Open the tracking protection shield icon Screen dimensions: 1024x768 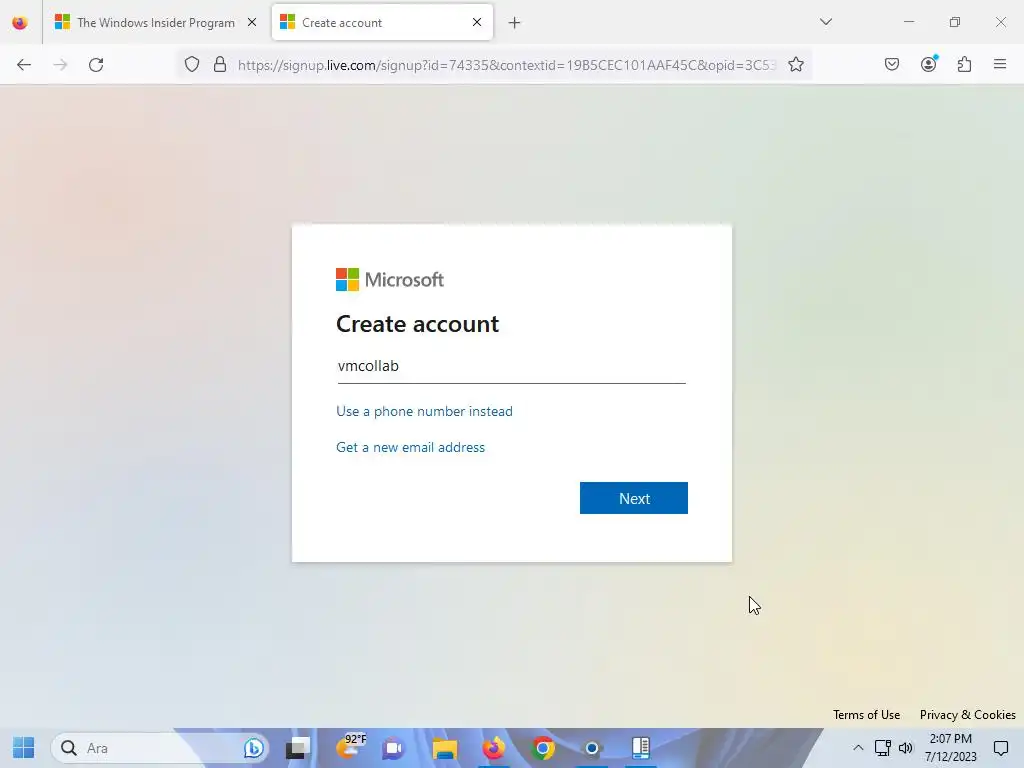(191, 64)
